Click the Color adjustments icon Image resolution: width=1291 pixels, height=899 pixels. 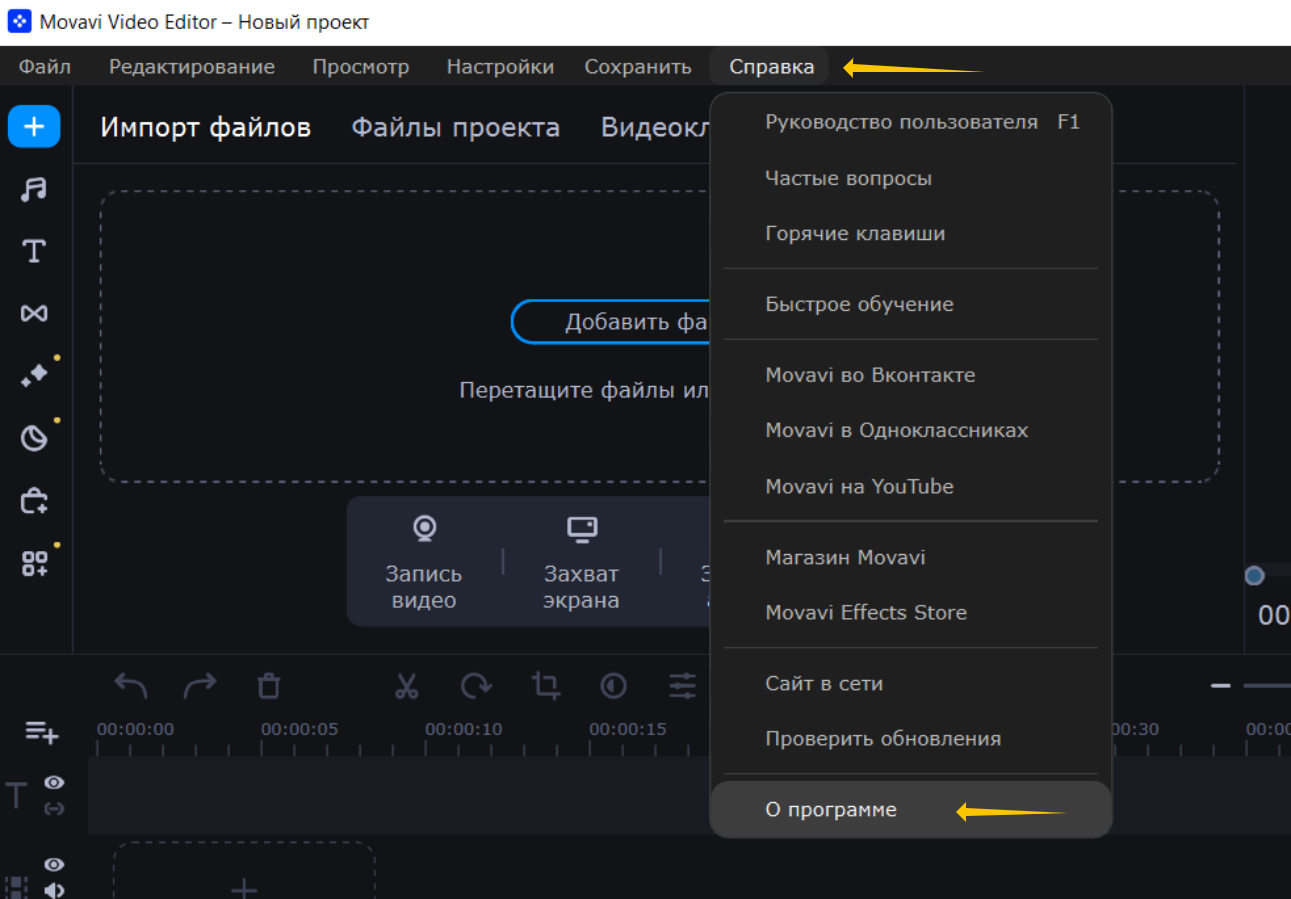(x=613, y=685)
